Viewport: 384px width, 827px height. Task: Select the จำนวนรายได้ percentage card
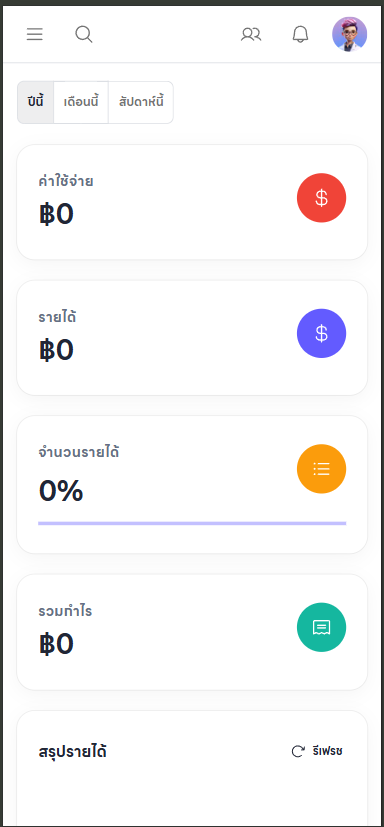coord(192,485)
